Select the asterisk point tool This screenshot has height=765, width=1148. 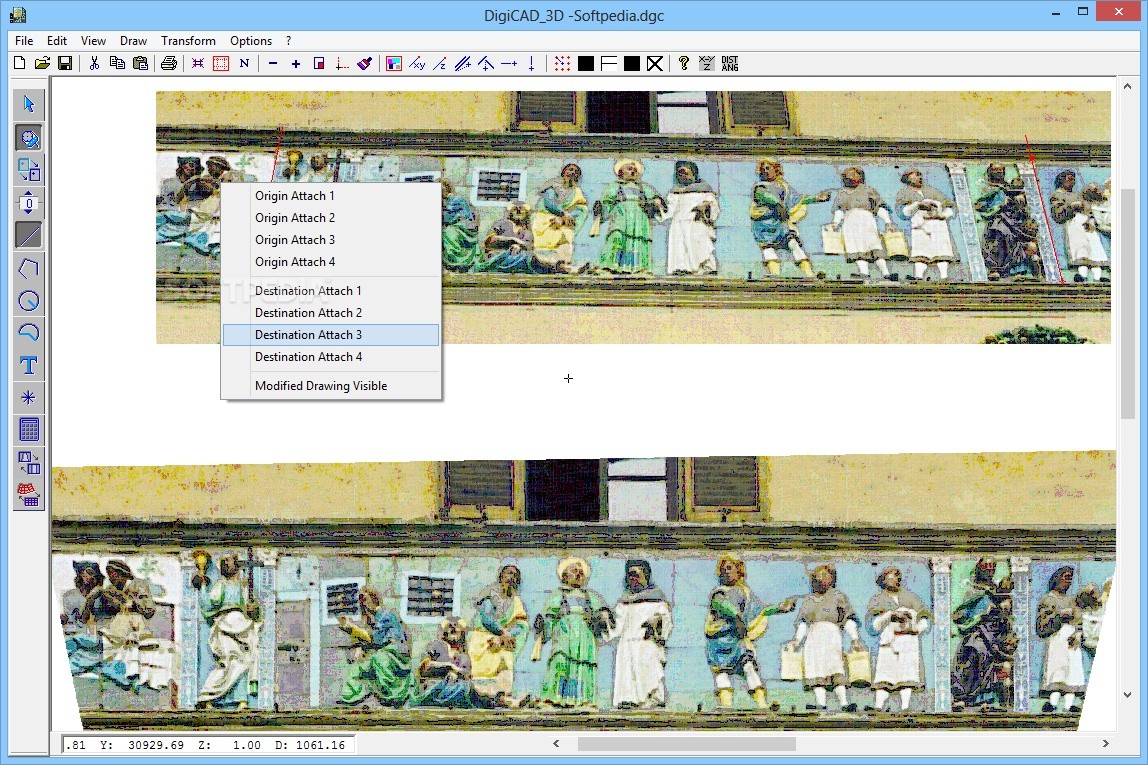pyautogui.click(x=29, y=398)
